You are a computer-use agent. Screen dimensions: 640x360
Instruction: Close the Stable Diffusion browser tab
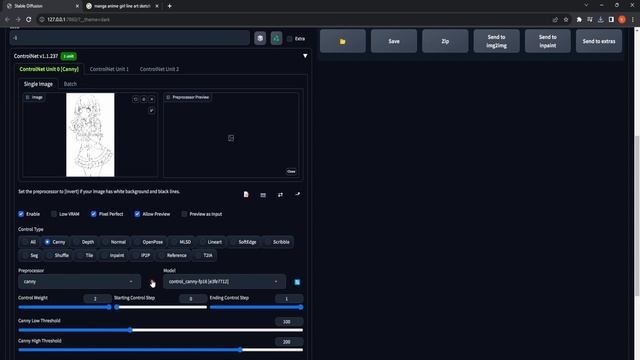[78, 6]
